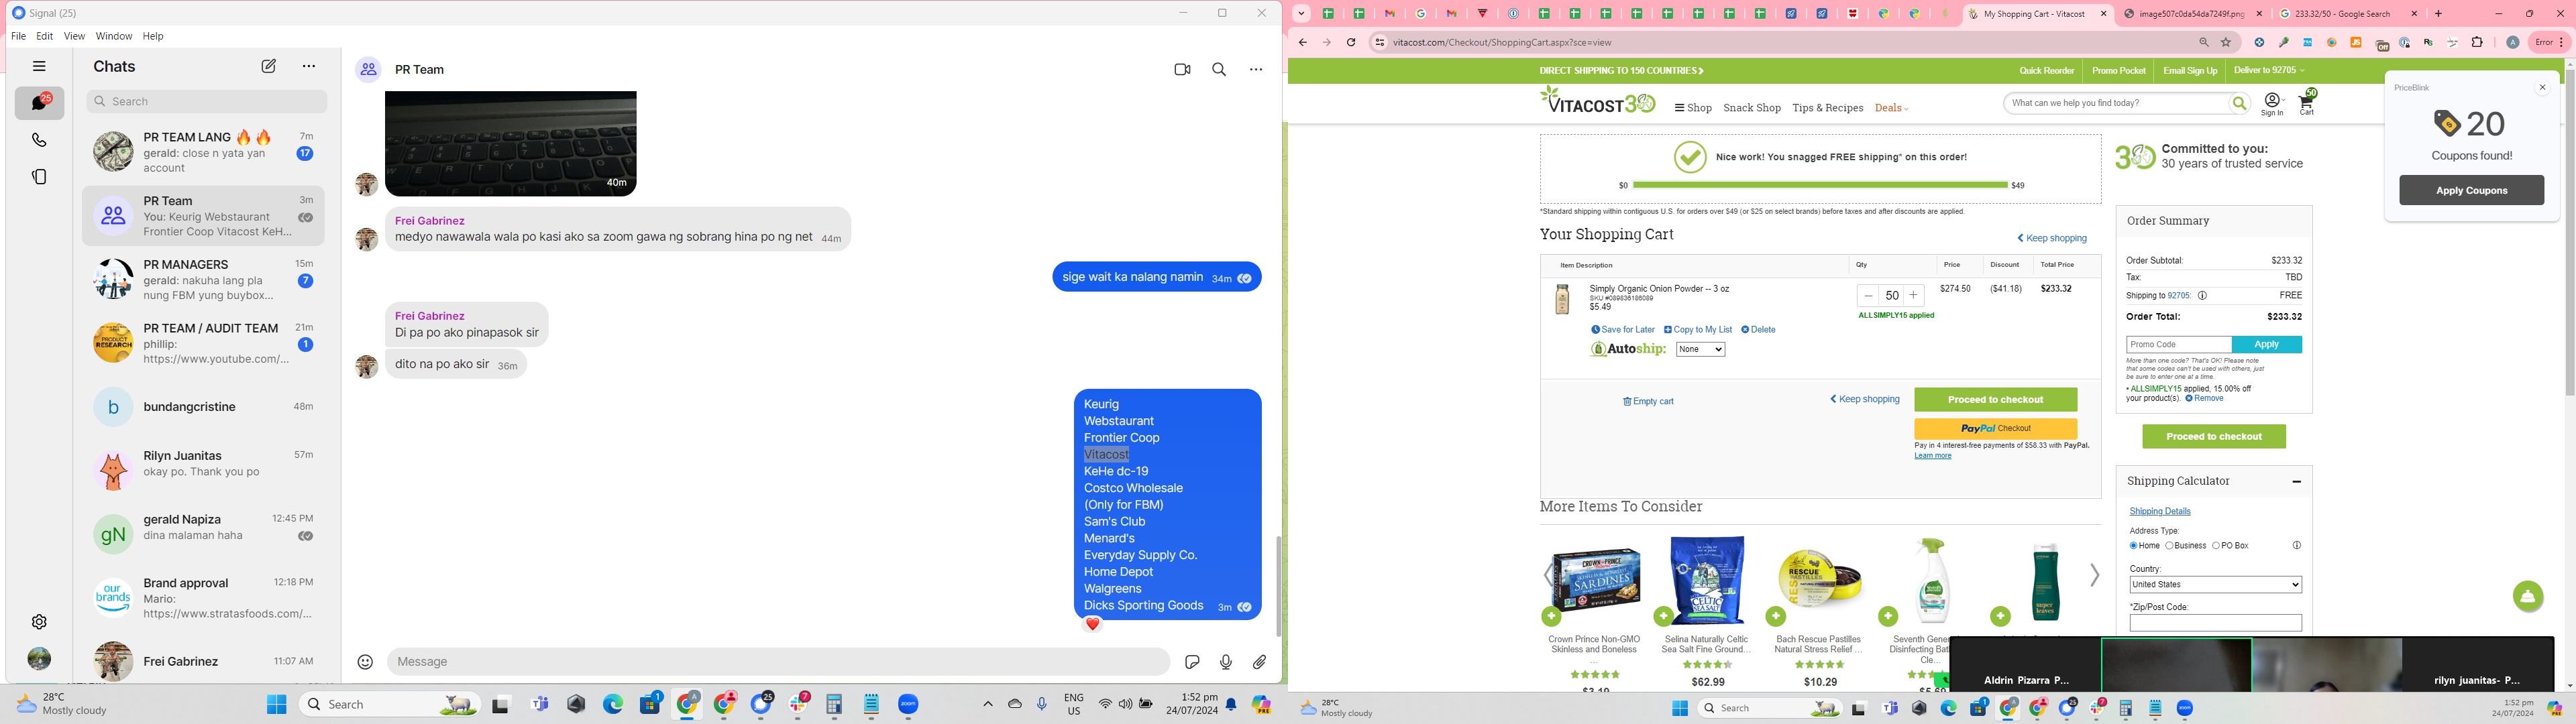
Task: Add Crown Prince Sardines with green plus
Action: [x=1551, y=617]
